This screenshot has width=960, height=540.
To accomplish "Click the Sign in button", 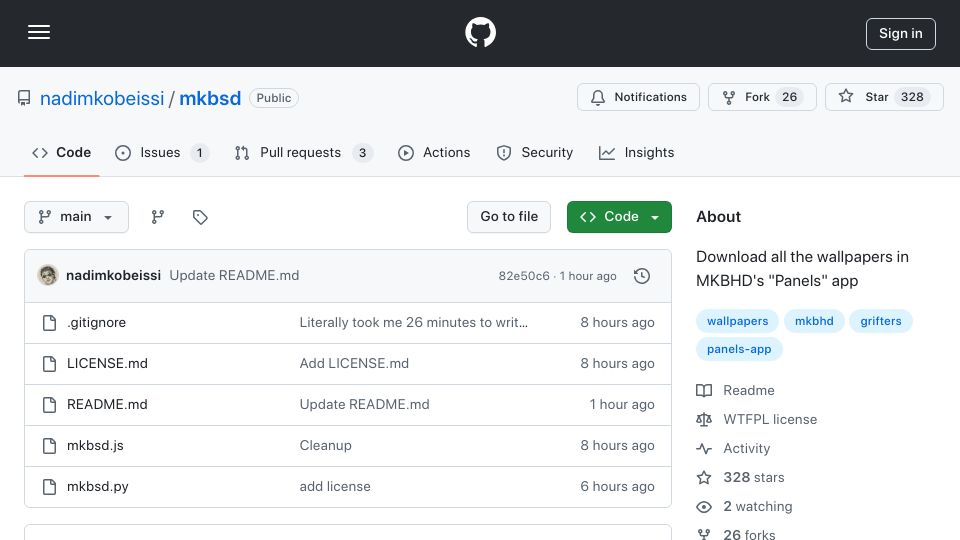I will [901, 34].
